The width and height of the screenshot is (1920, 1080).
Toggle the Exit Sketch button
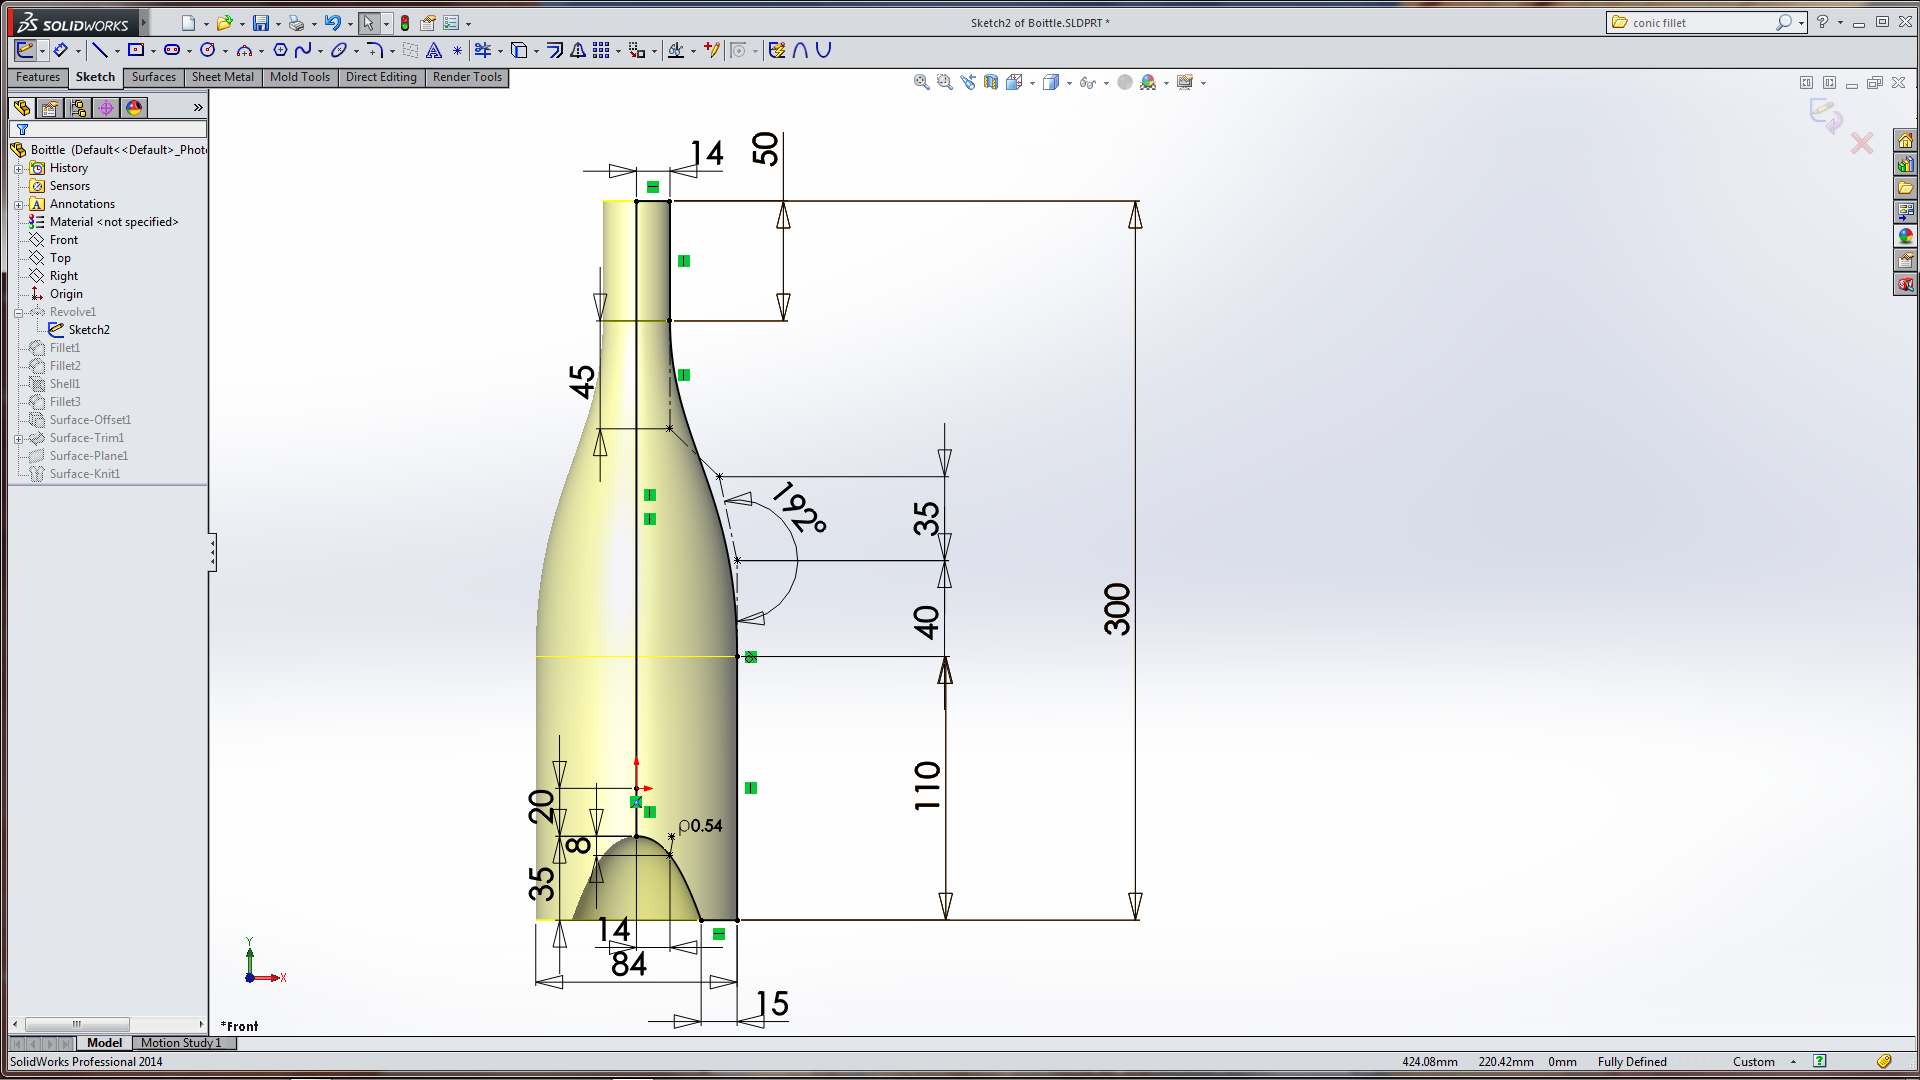click(x=25, y=50)
